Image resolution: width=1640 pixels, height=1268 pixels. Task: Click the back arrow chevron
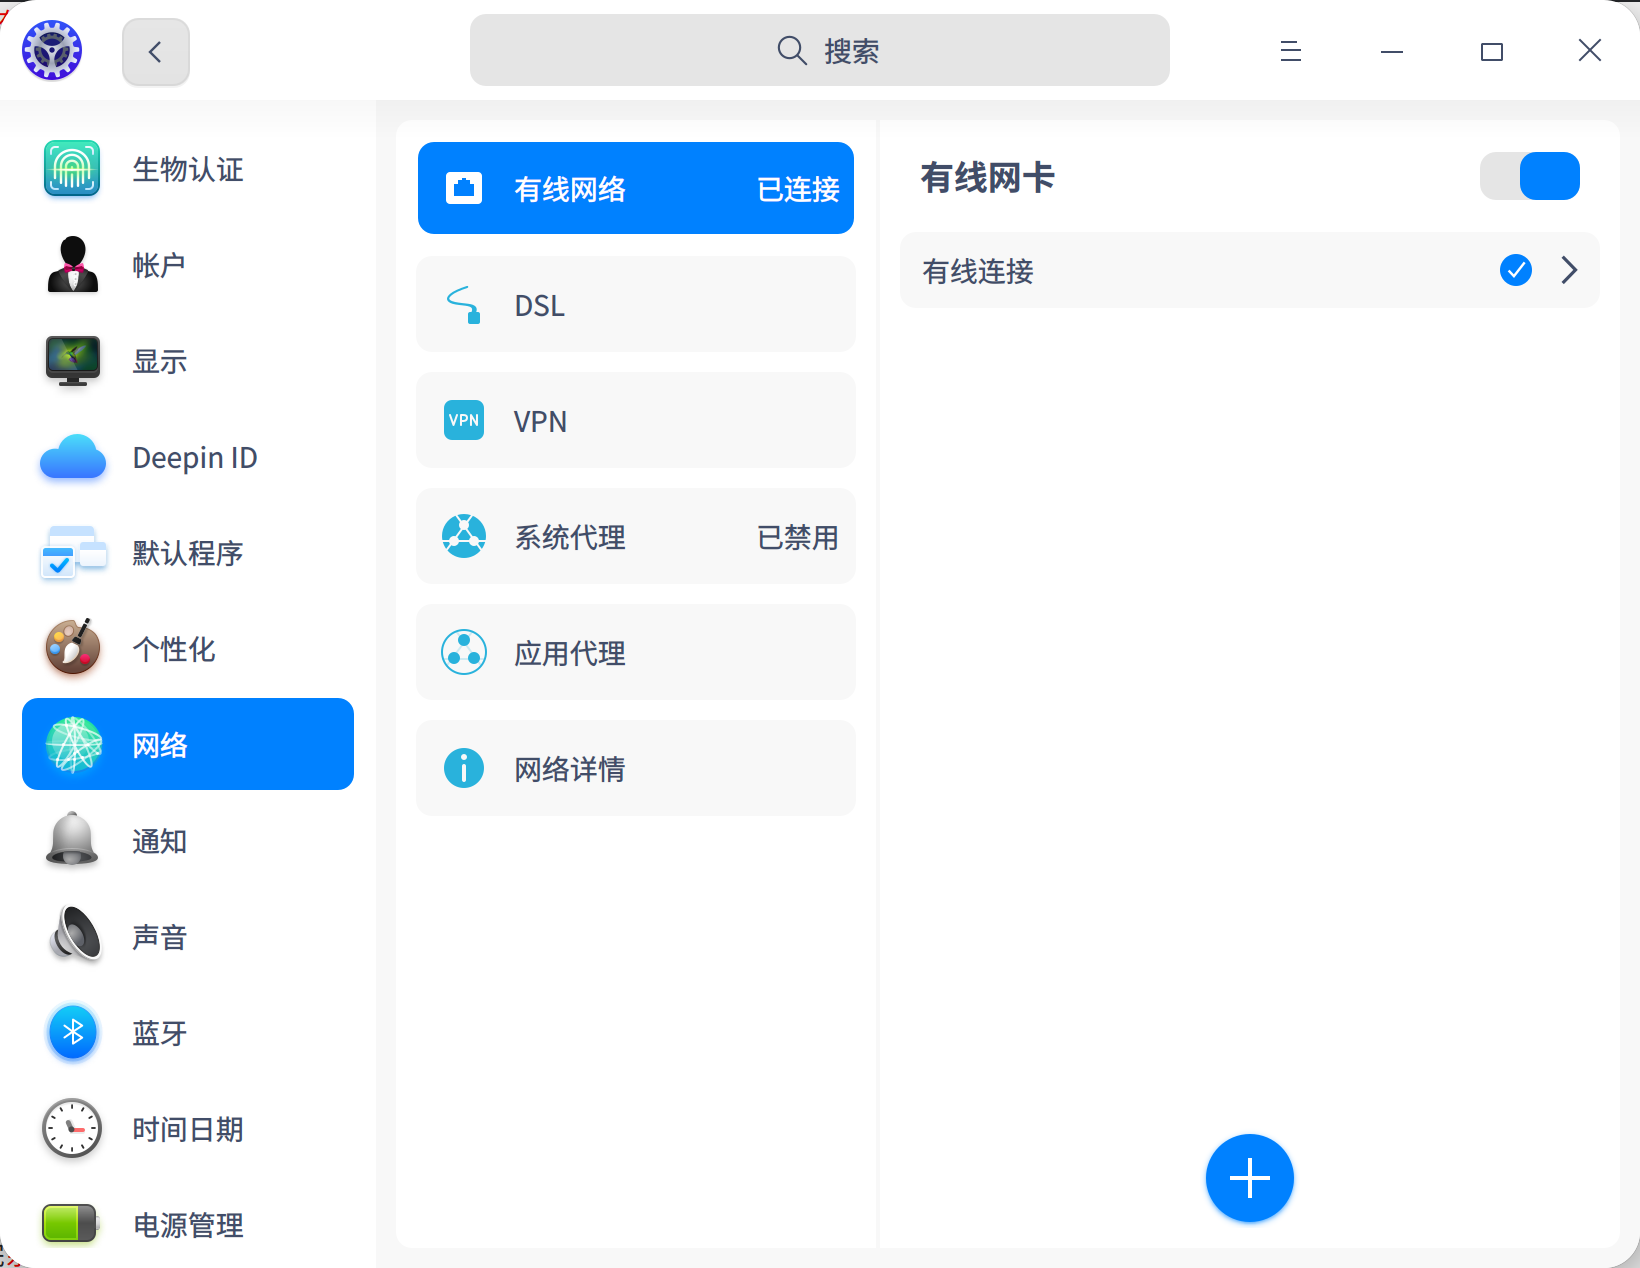pyautogui.click(x=155, y=50)
